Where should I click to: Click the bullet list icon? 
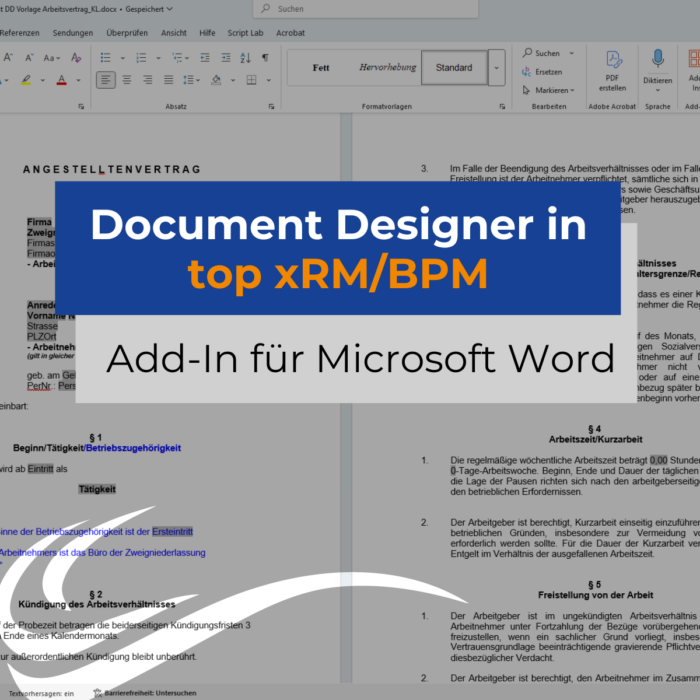(x=106, y=57)
